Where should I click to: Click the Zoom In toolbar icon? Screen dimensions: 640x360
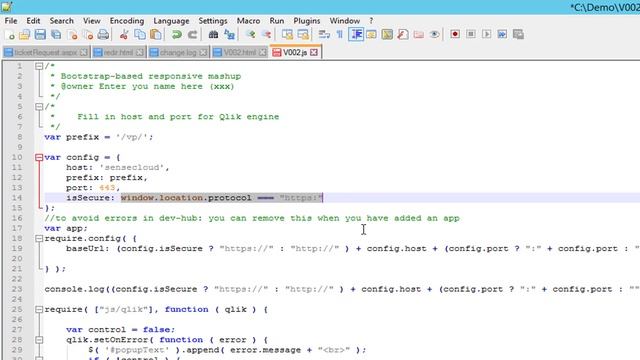[x=250, y=35]
